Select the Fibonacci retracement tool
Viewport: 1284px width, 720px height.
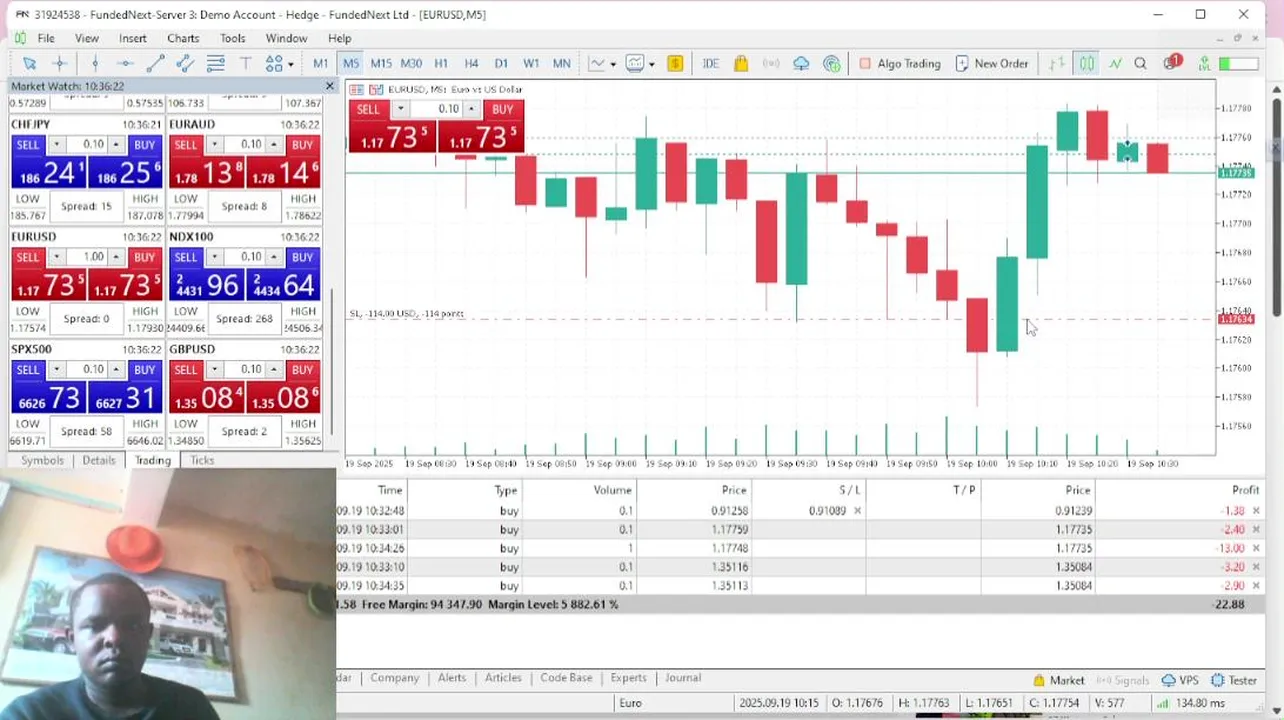point(215,63)
